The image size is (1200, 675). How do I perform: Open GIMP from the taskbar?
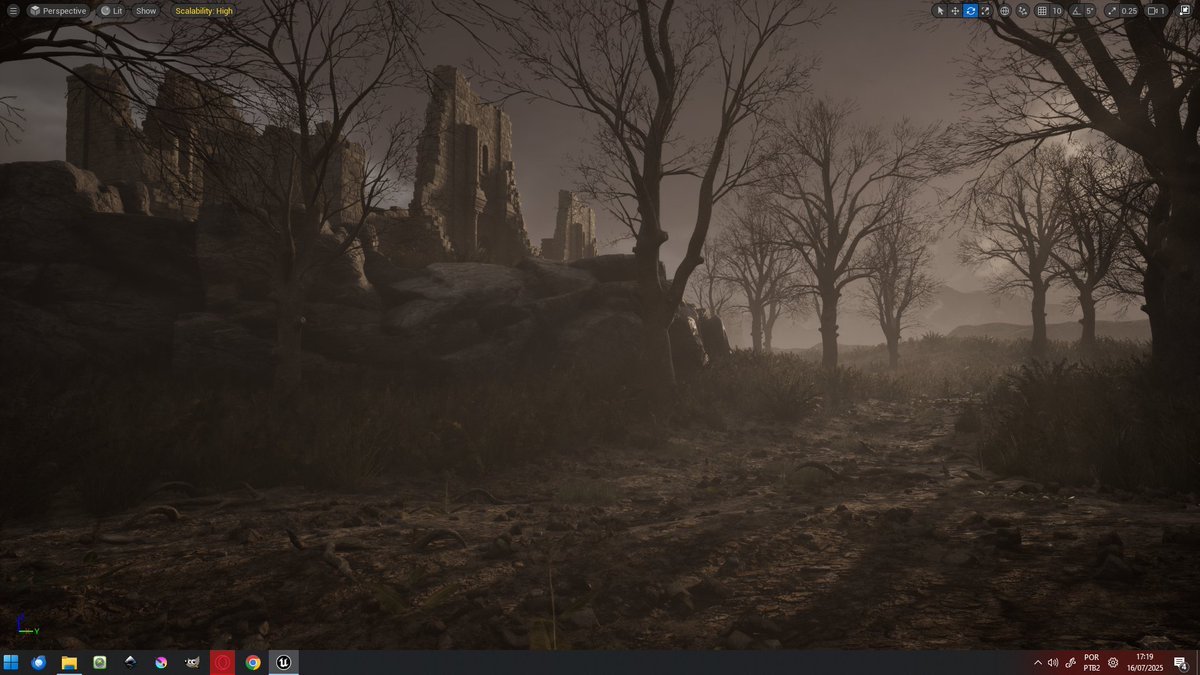[192, 662]
